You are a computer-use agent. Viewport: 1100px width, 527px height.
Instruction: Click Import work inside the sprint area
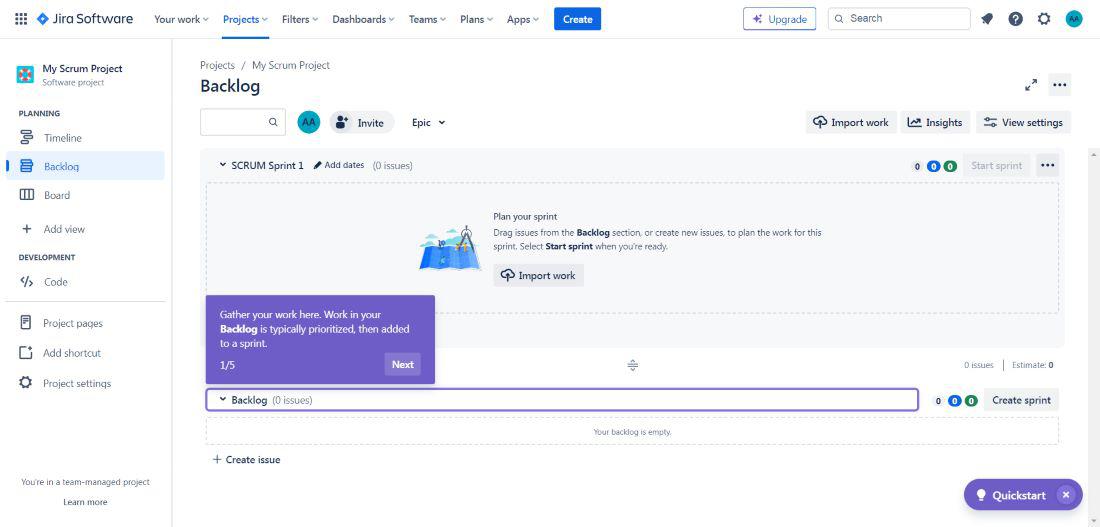point(538,275)
